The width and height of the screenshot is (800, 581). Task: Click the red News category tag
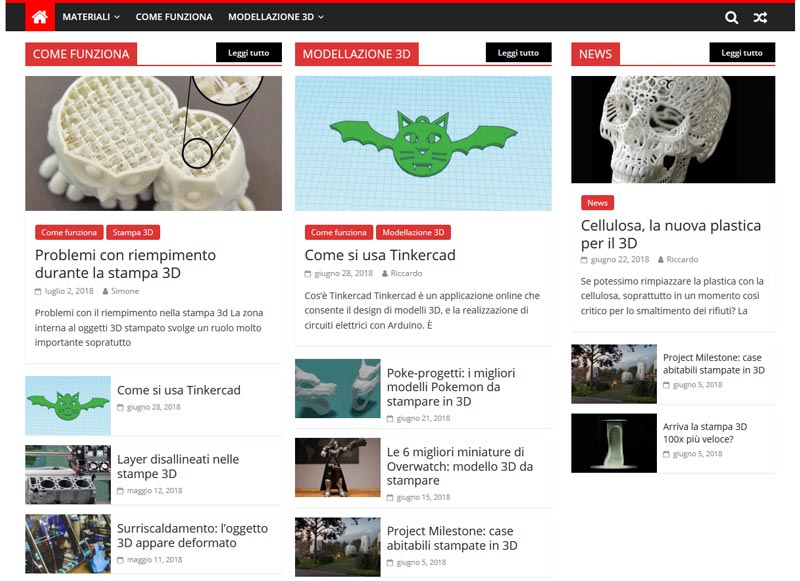[x=597, y=203]
